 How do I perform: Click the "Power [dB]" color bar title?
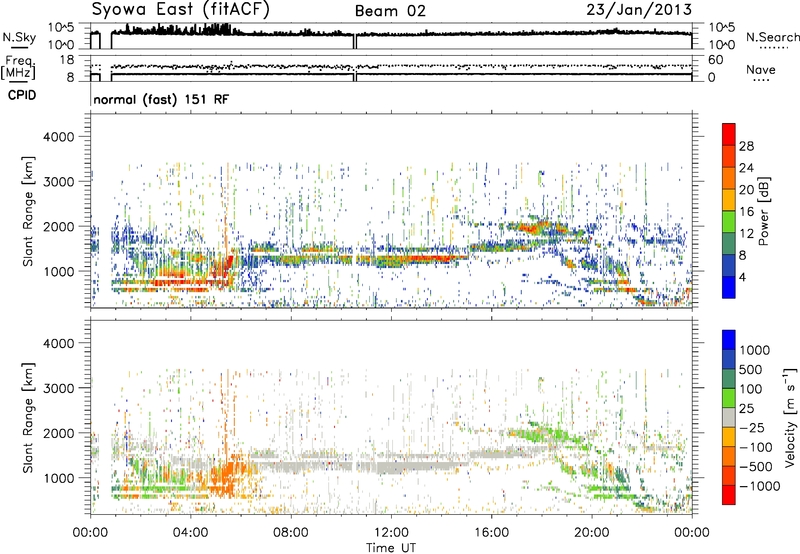763,211
